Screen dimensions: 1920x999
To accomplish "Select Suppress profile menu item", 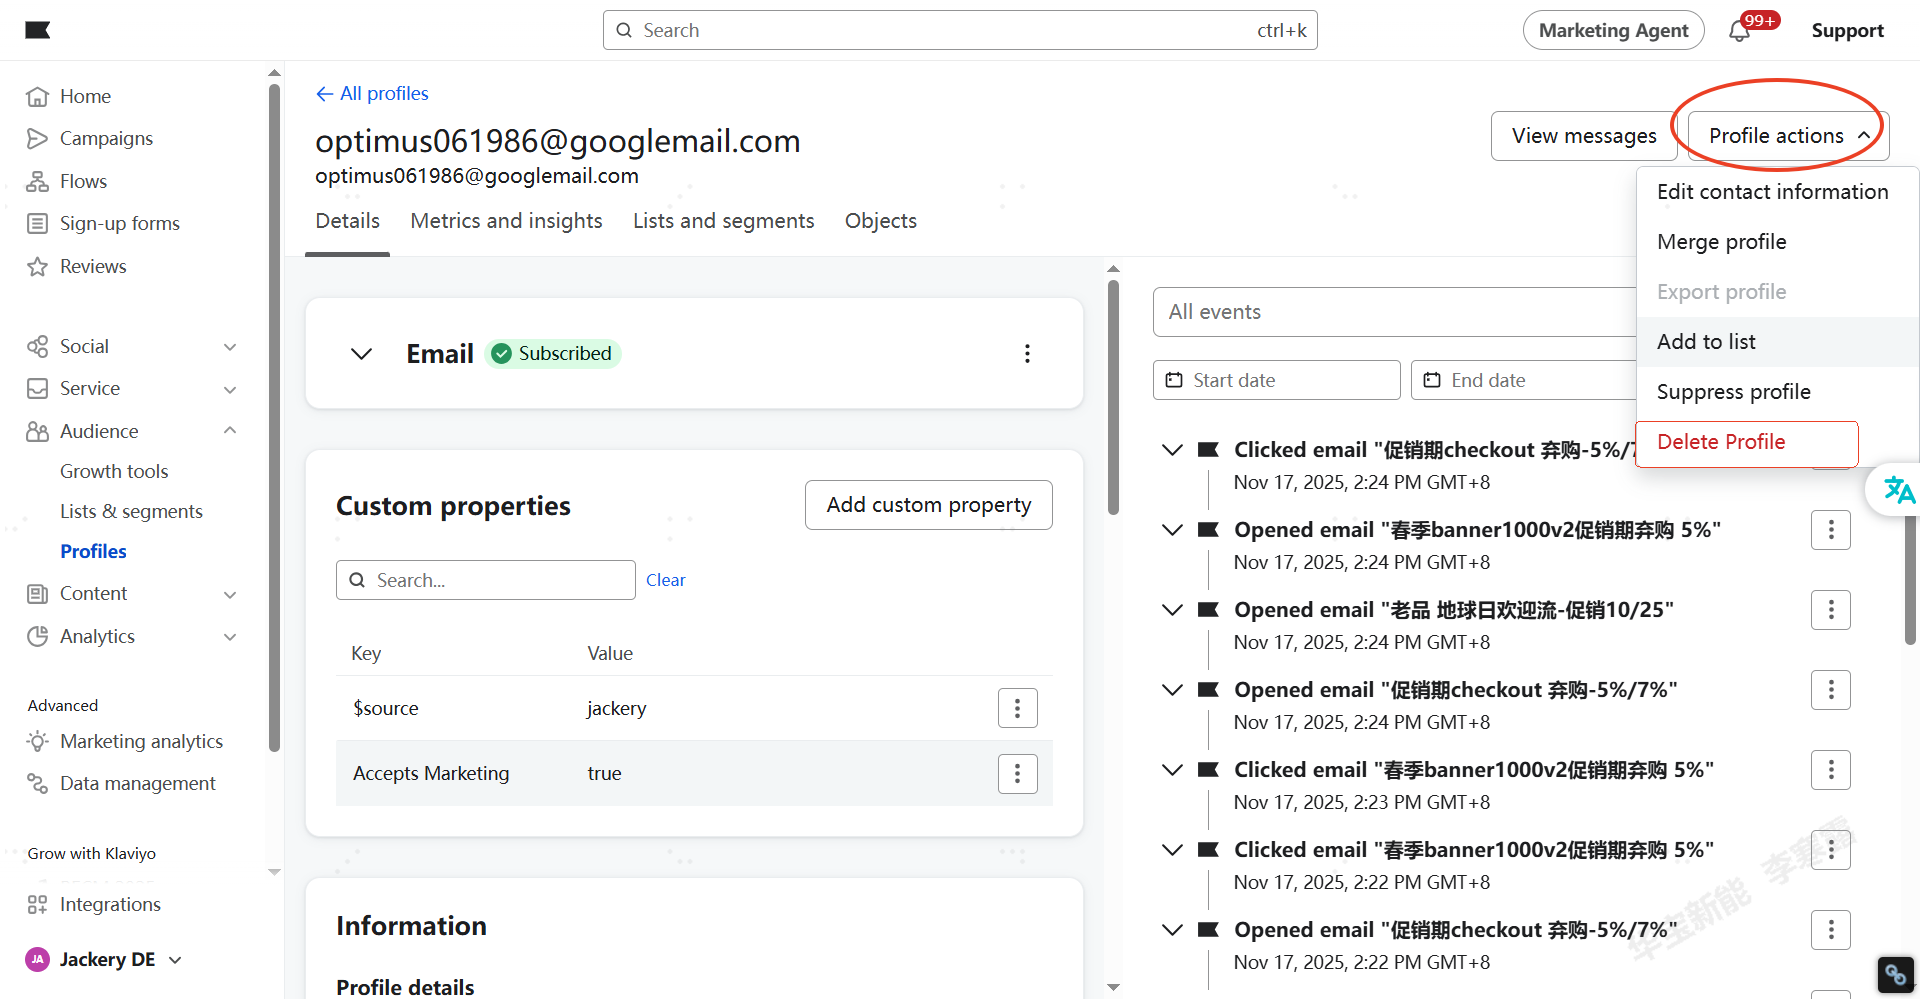I will click(1777, 392).
